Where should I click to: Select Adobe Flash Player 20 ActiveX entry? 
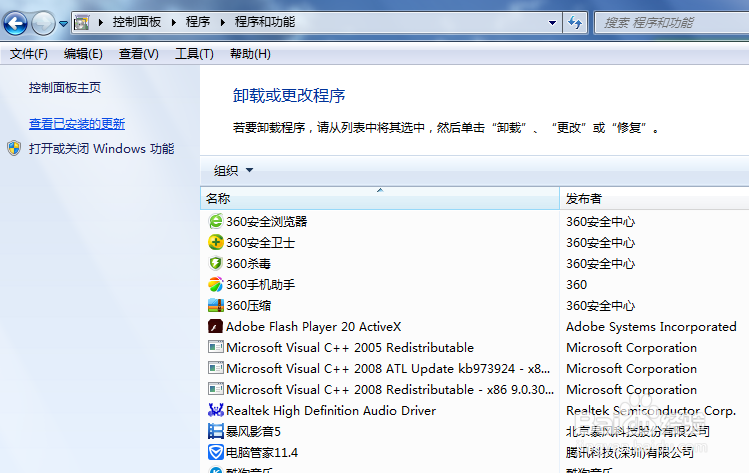click(313, 327)
